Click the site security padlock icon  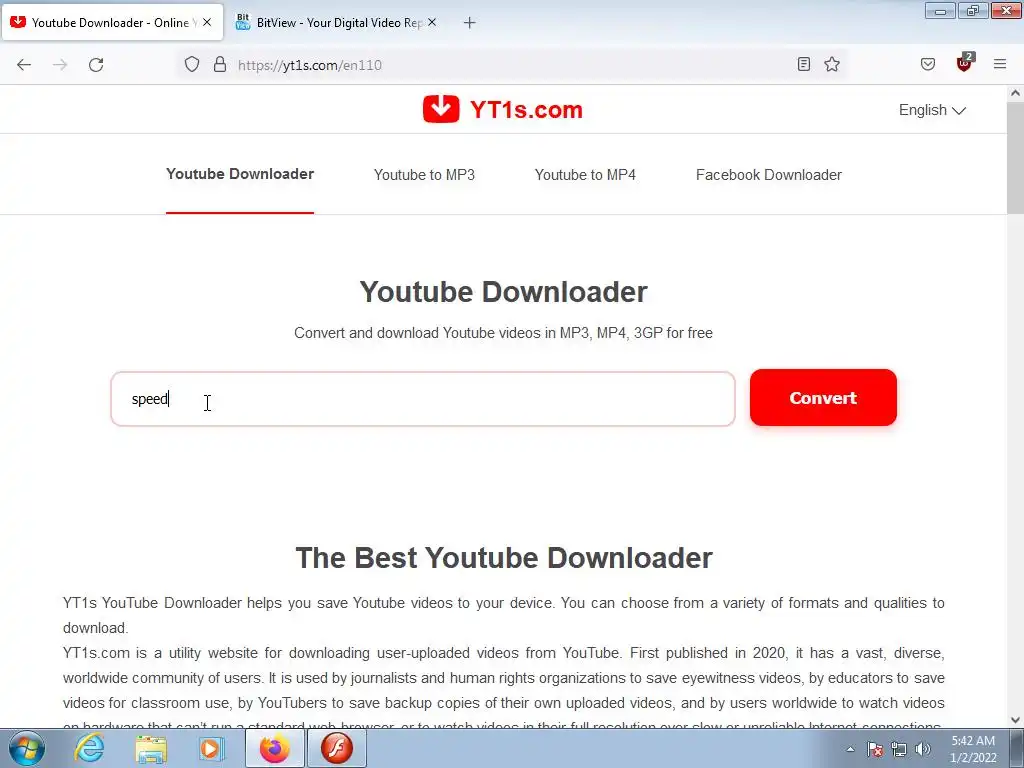click(x=220, y=65)
